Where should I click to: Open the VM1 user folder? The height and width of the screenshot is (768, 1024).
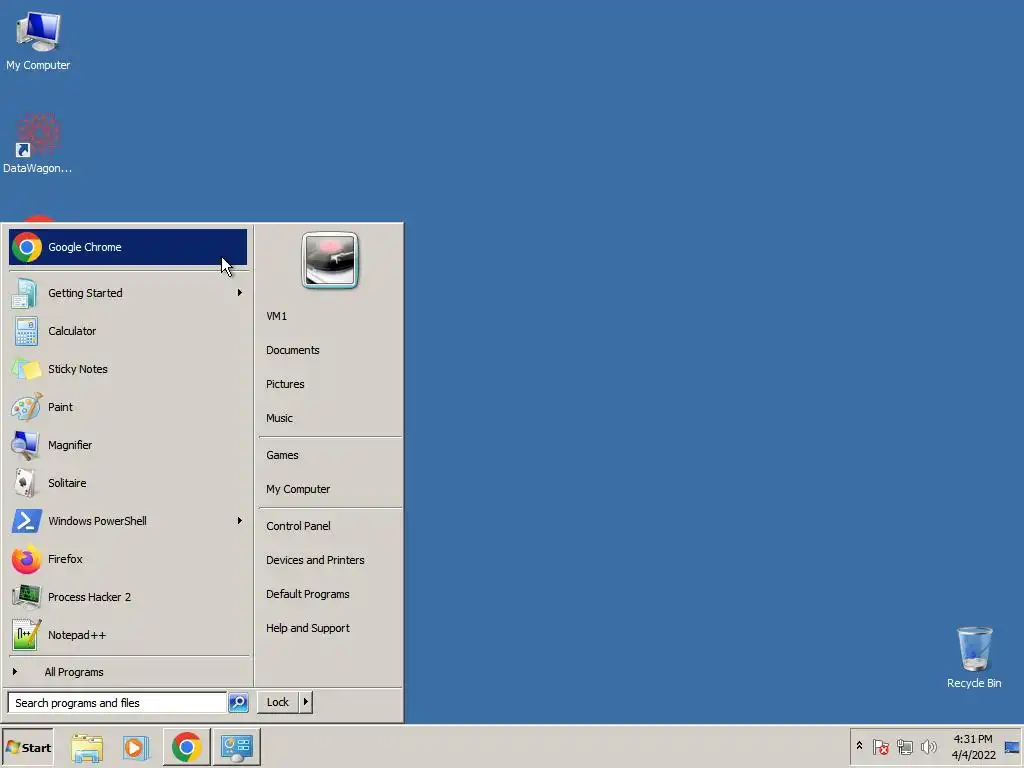(276, 316)
